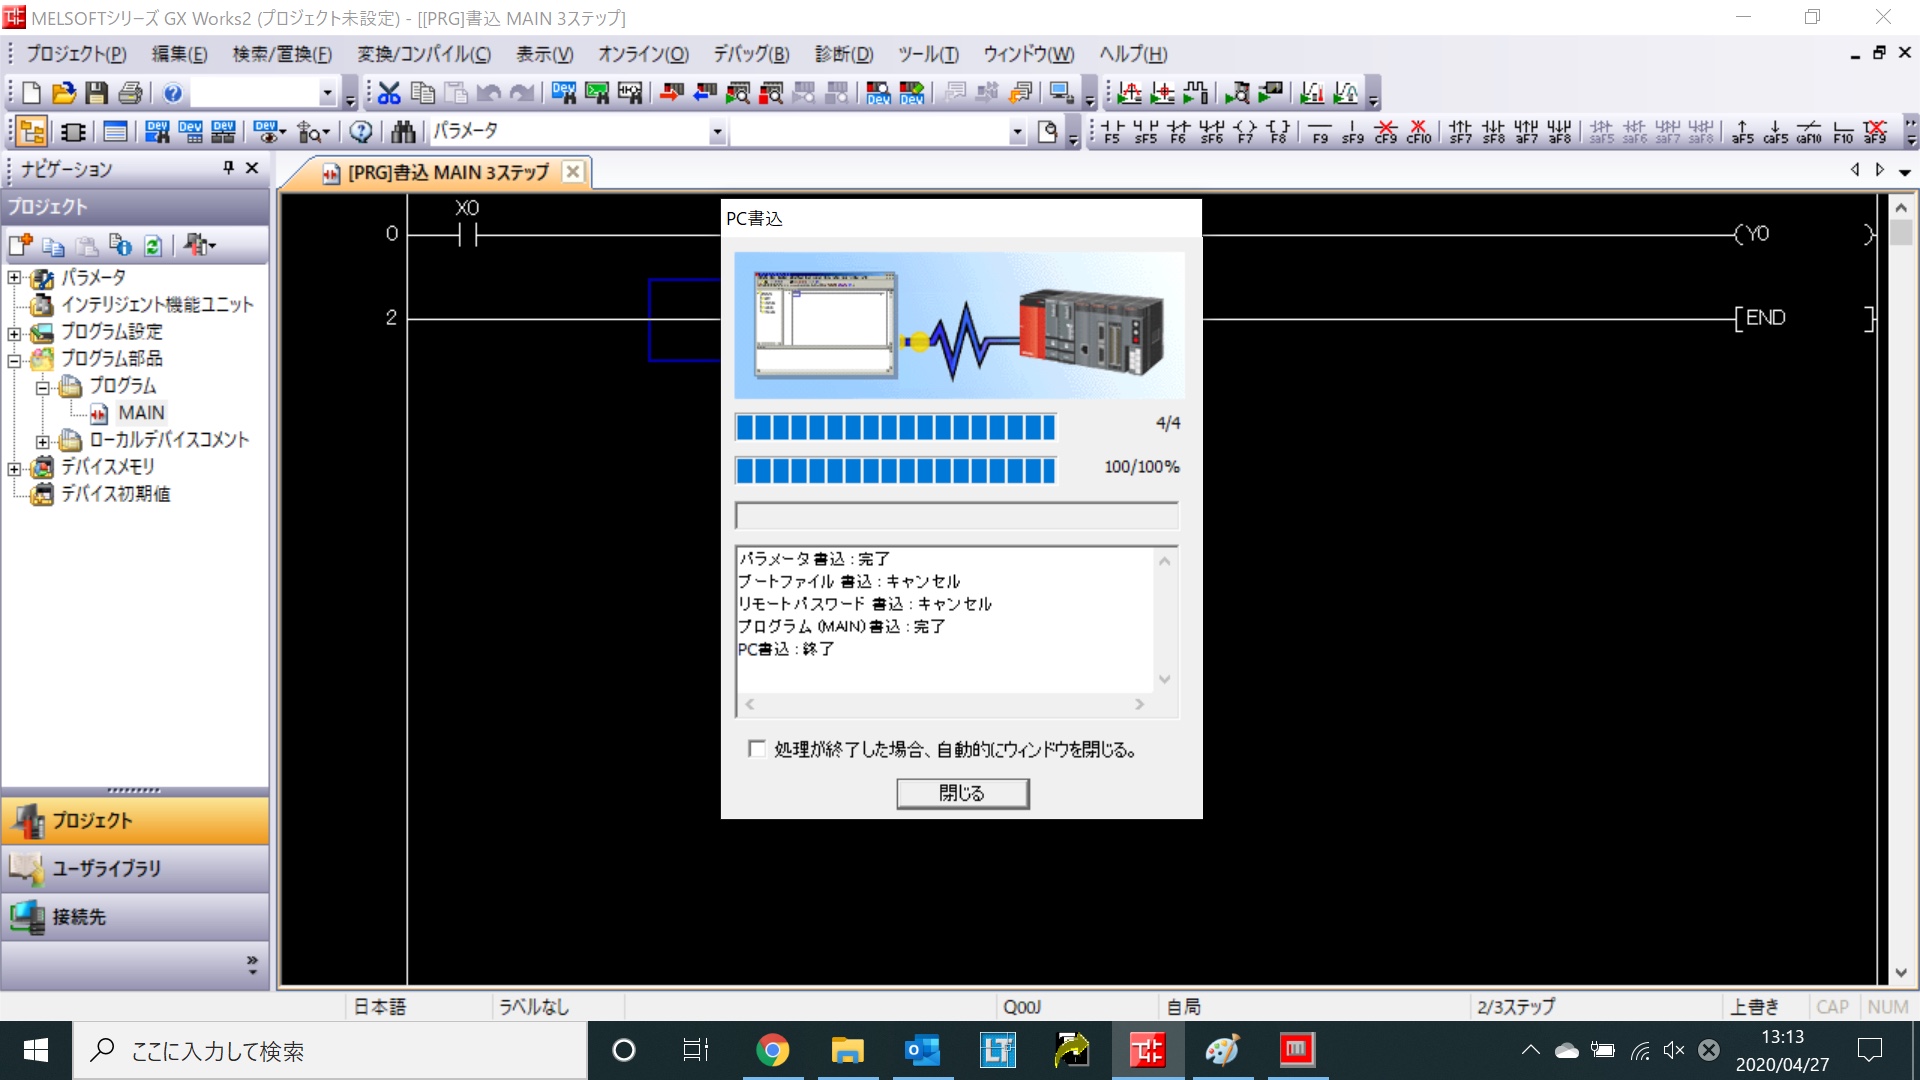1920x1080 pixels.
Task: Switch to the ユーザライブラリ pane button
Action: (x=135, y=868)
